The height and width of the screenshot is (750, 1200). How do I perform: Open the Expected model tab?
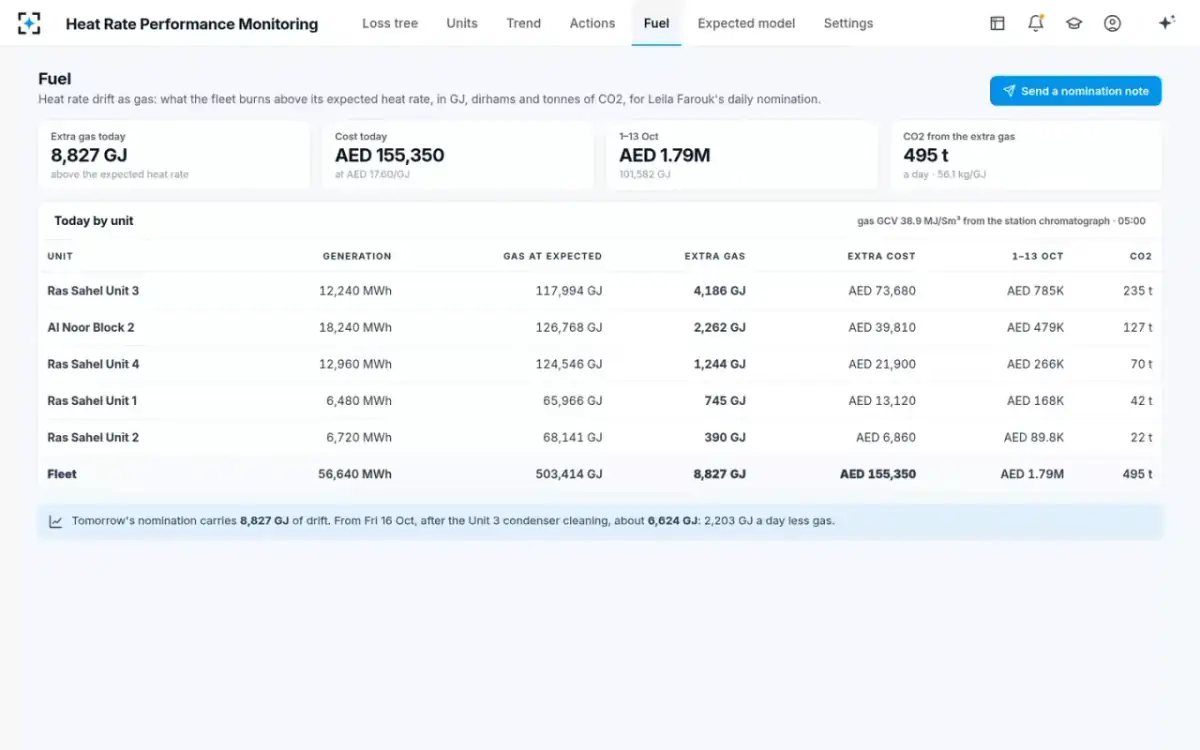(746, 23)
